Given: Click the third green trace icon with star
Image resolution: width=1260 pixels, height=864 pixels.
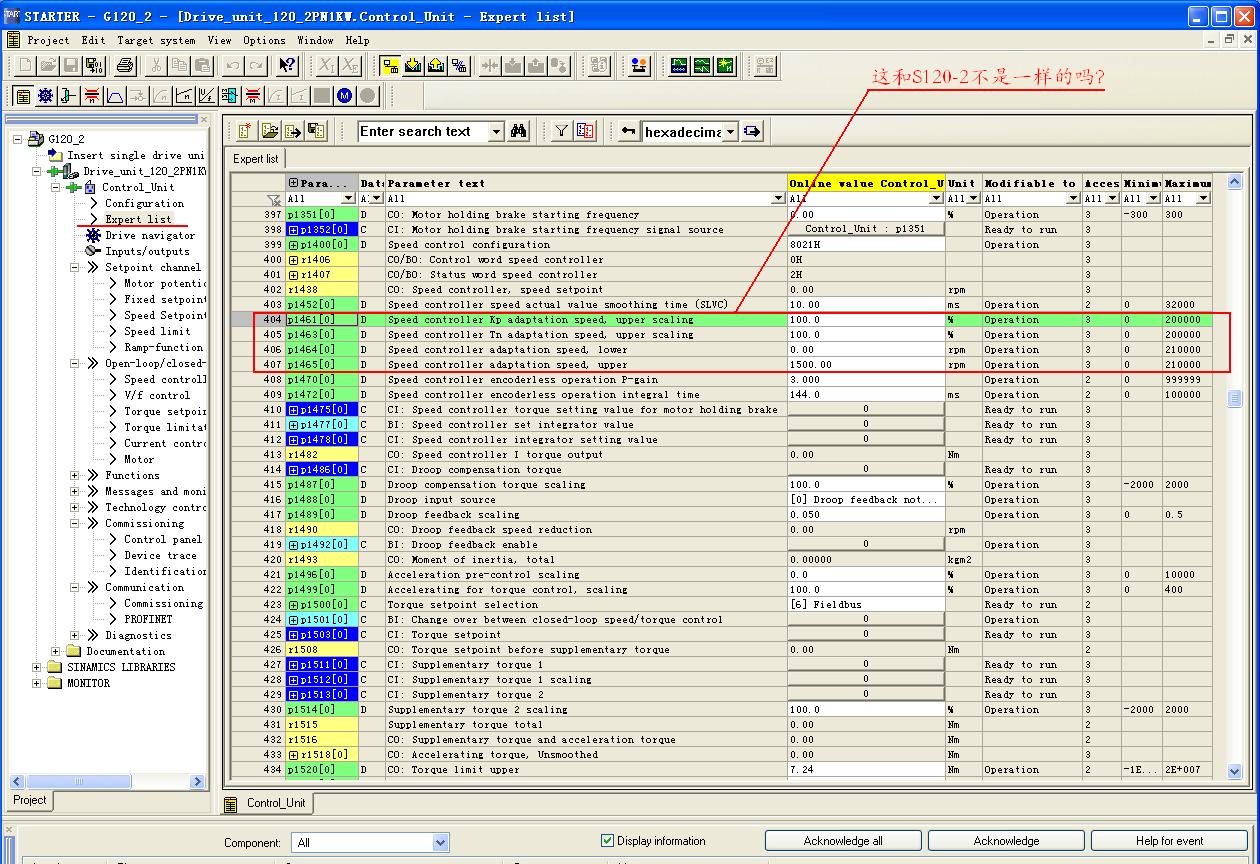Looking at the screenshot, I should click(725, 66).
